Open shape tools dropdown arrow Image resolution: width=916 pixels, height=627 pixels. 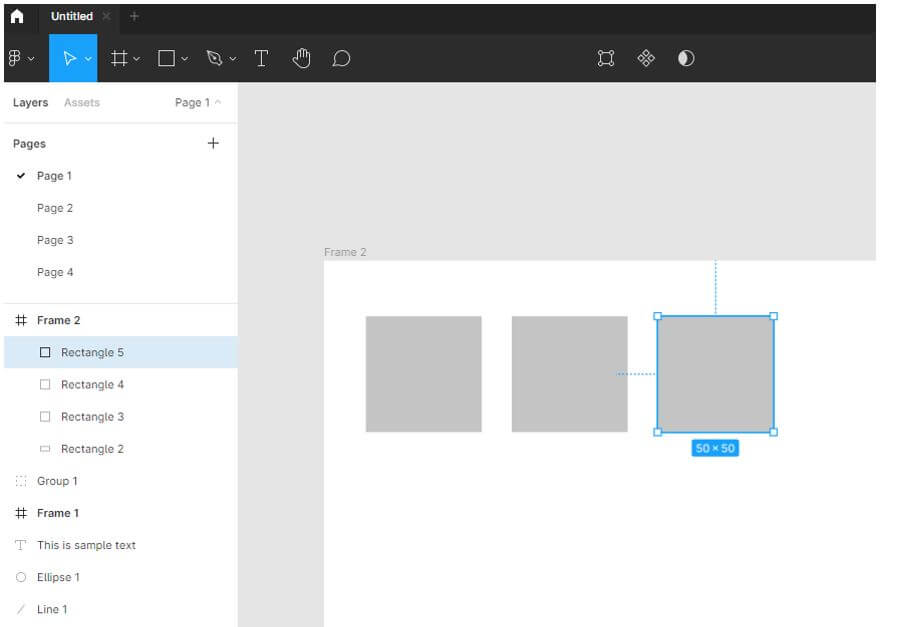[x=185, y=58]
